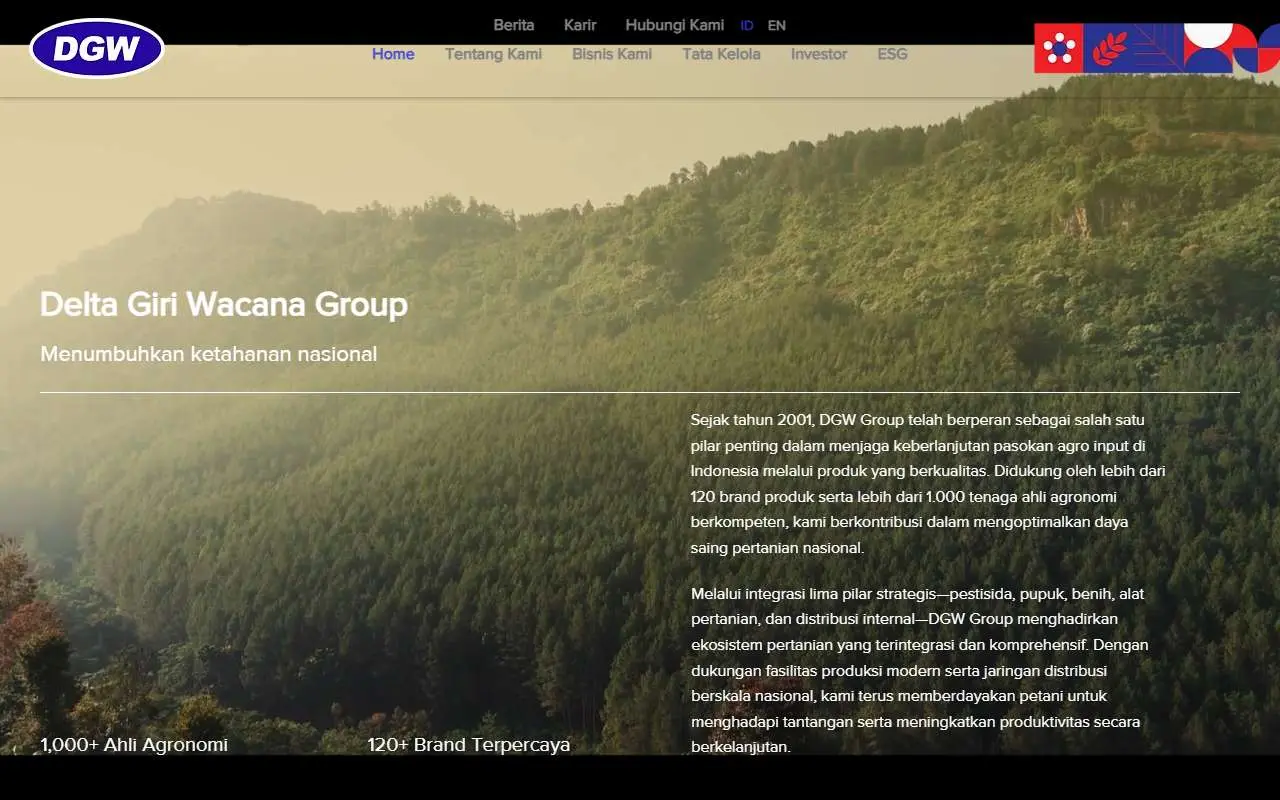
Task: Switch language to ID
Action: pos(747,26)
